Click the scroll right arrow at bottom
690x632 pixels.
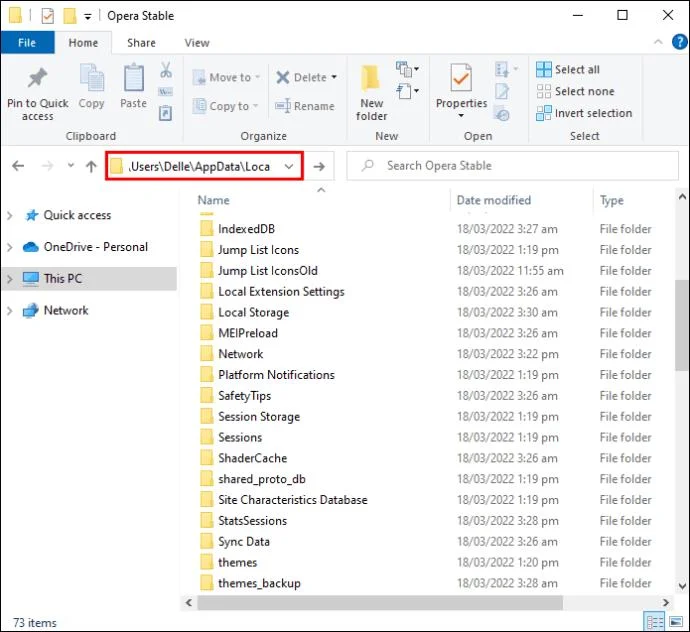[x=665, y=603]
